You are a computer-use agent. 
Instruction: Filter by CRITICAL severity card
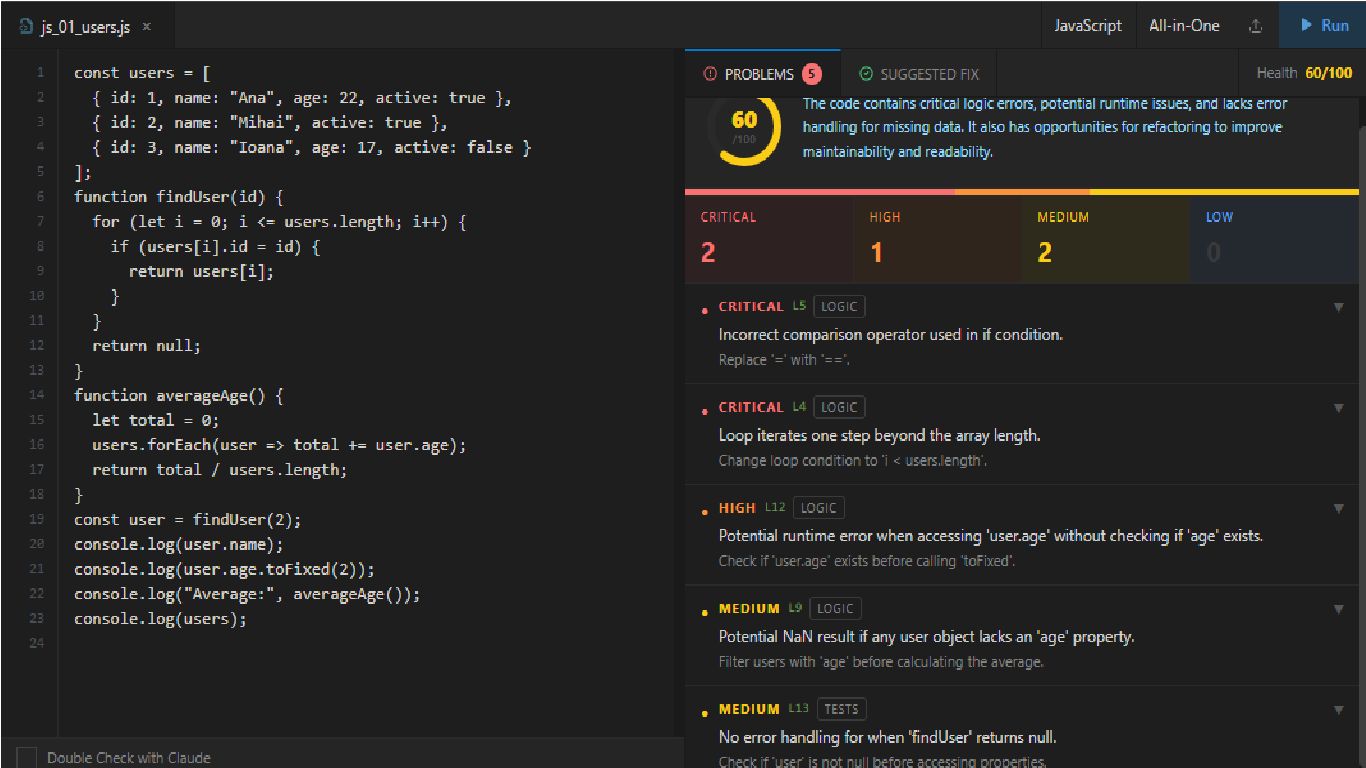[x=768, y=239]
